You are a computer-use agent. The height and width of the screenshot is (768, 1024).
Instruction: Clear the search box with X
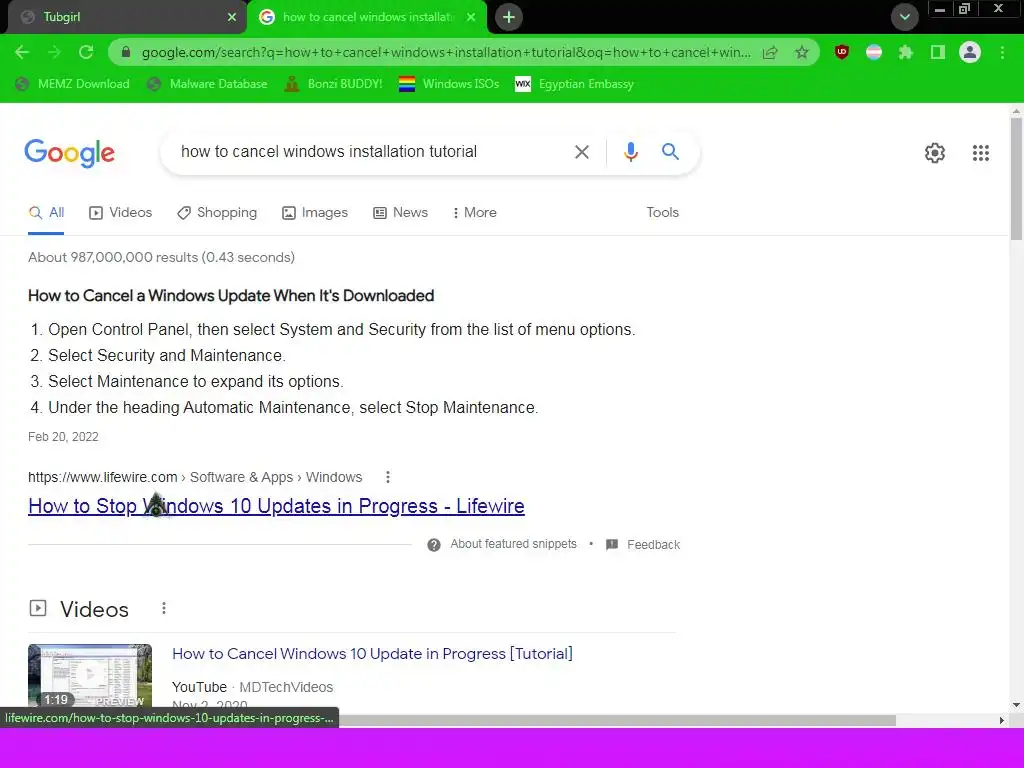click(581, 152)
